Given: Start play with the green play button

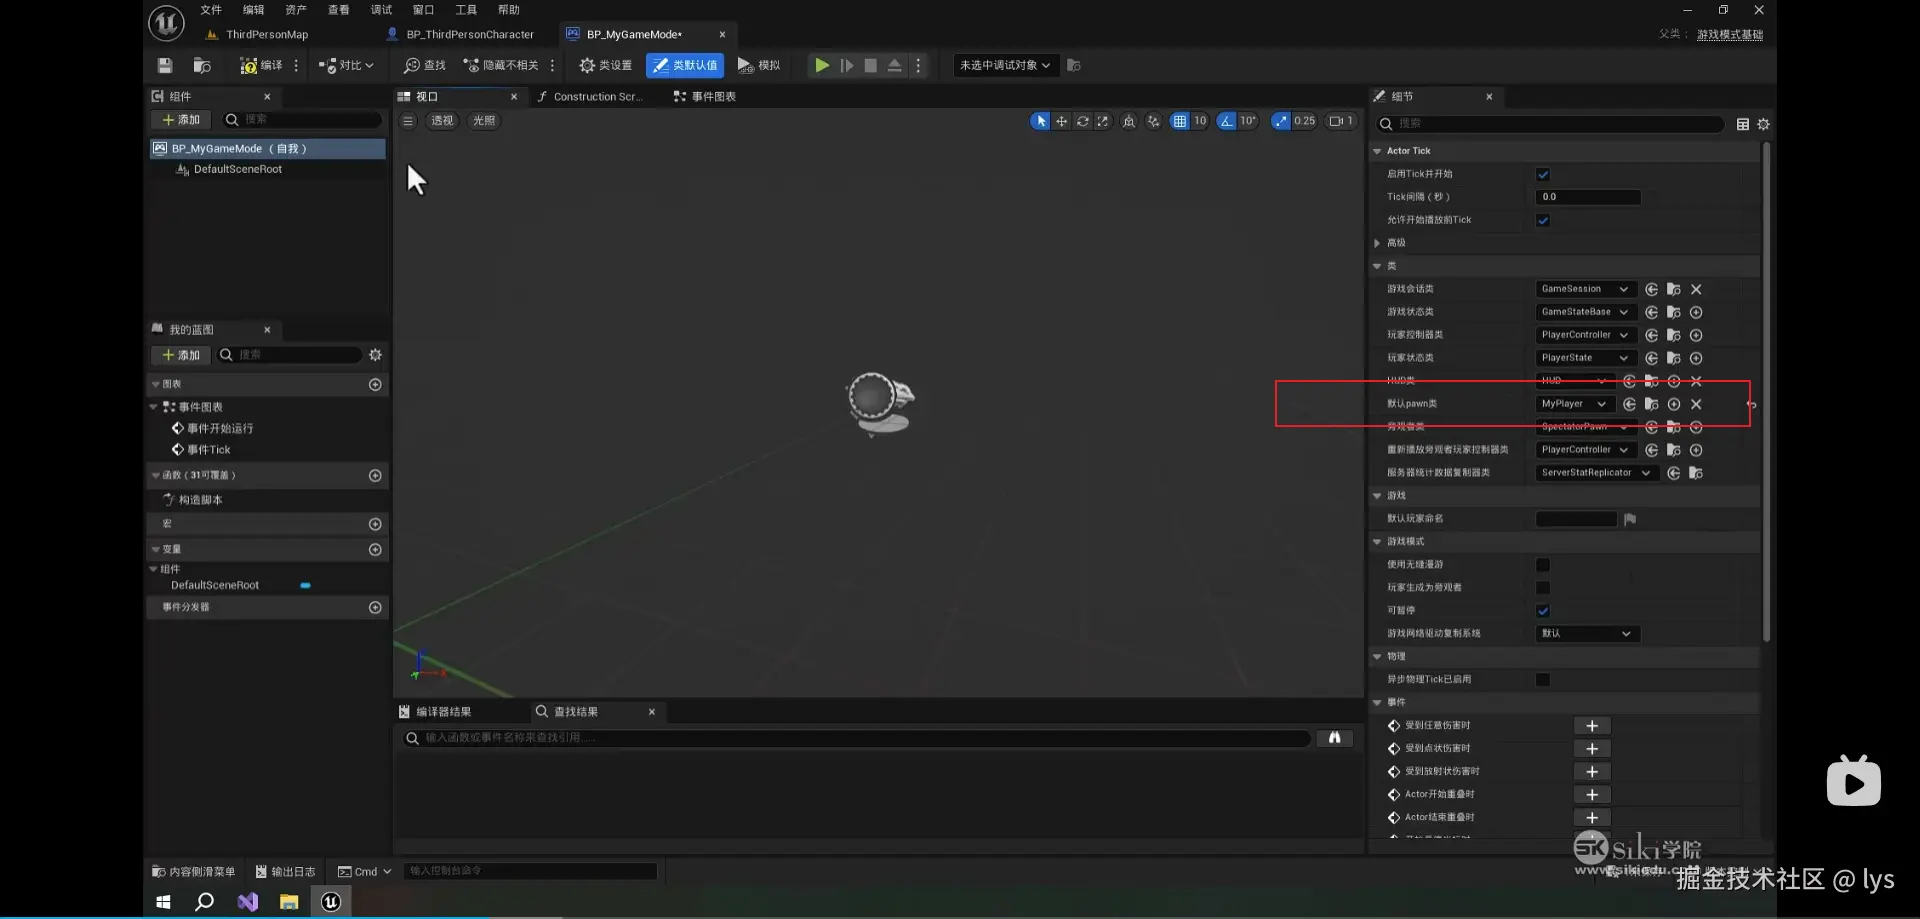Looking at the screenshot, I should pyautogui.click(x=822, y=65).
